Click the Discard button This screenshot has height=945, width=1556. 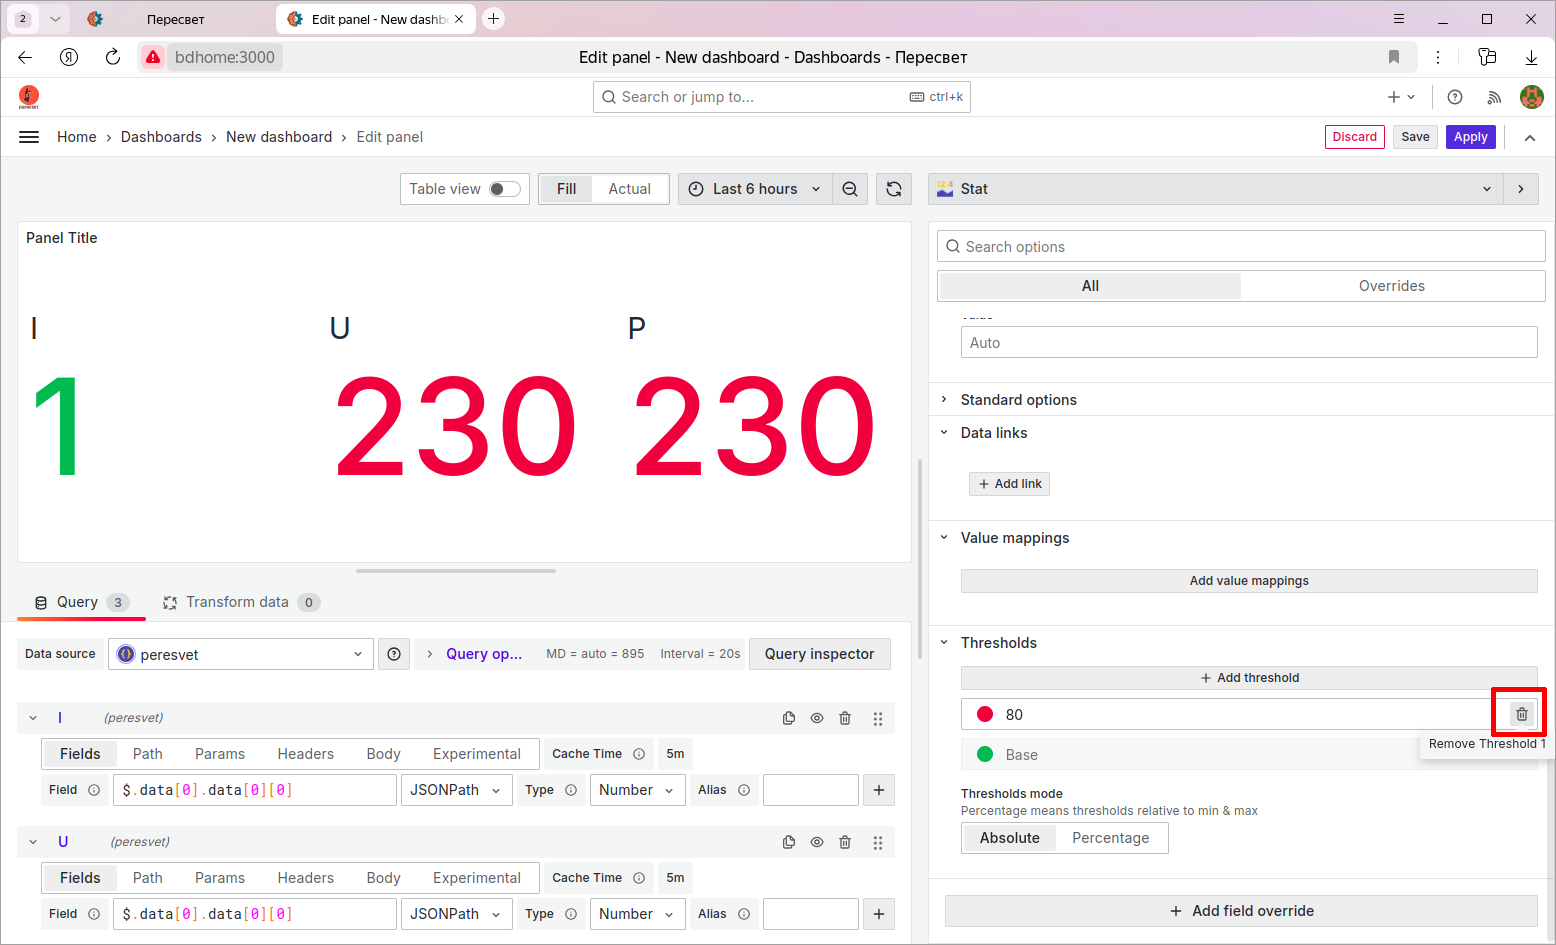click(1354, 137)
